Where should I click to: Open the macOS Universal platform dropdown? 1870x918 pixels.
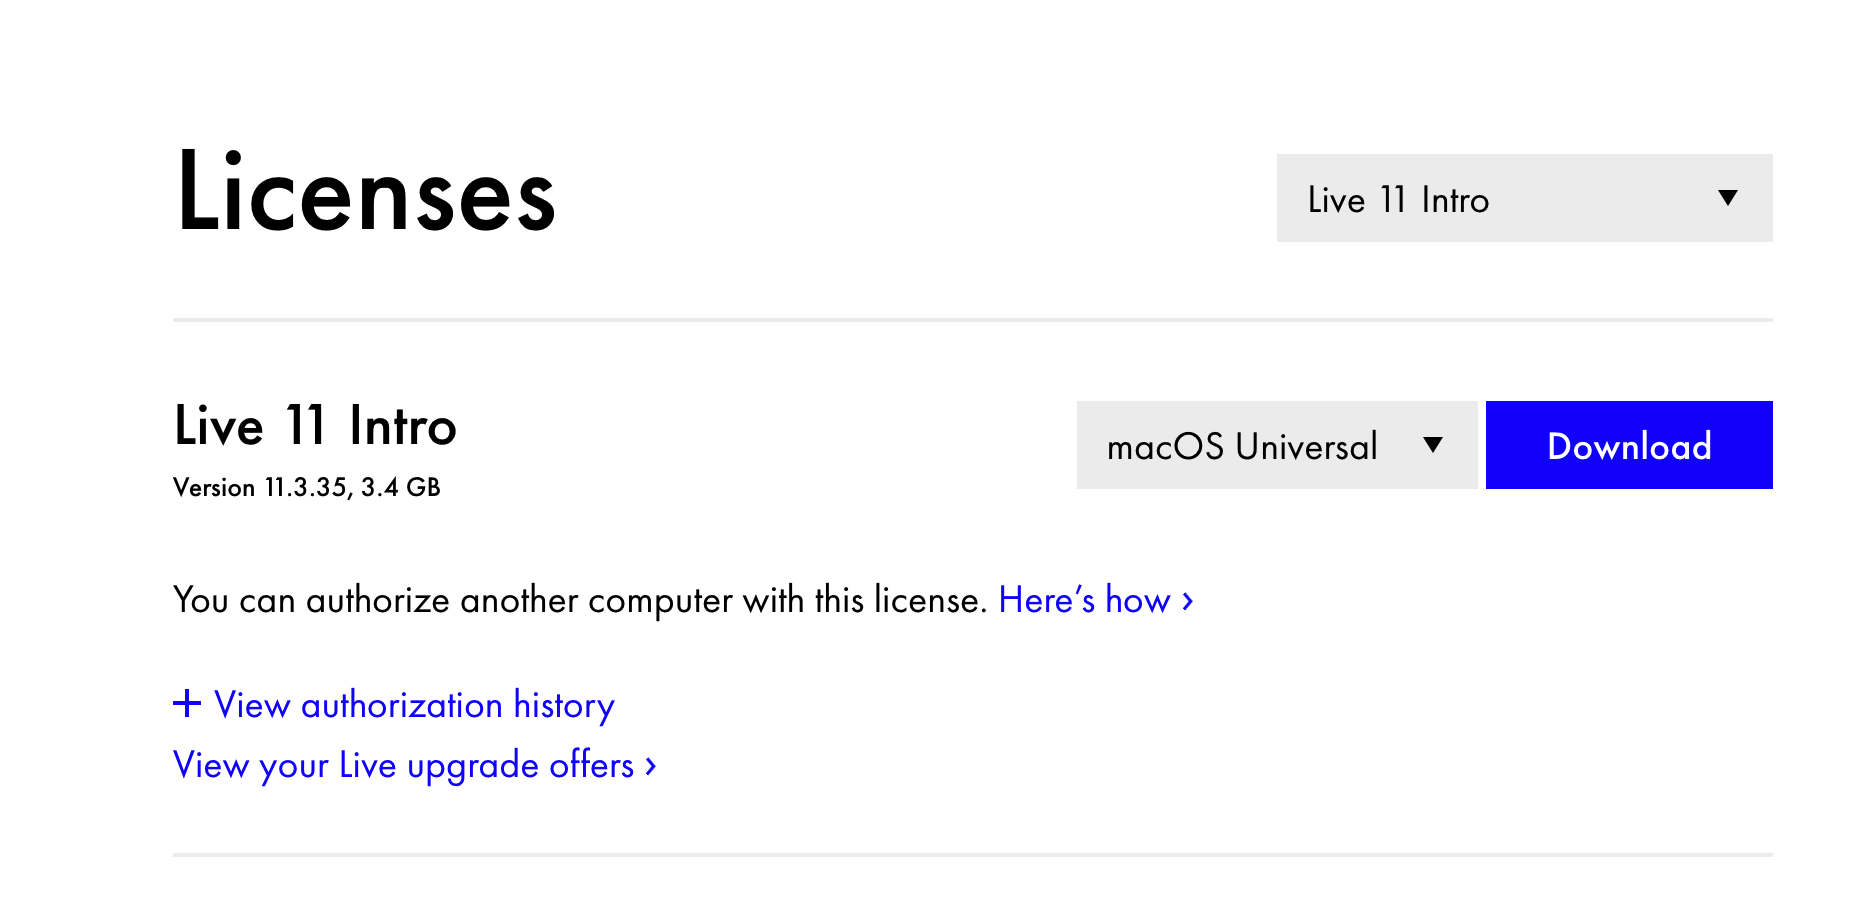(1277, 445)
